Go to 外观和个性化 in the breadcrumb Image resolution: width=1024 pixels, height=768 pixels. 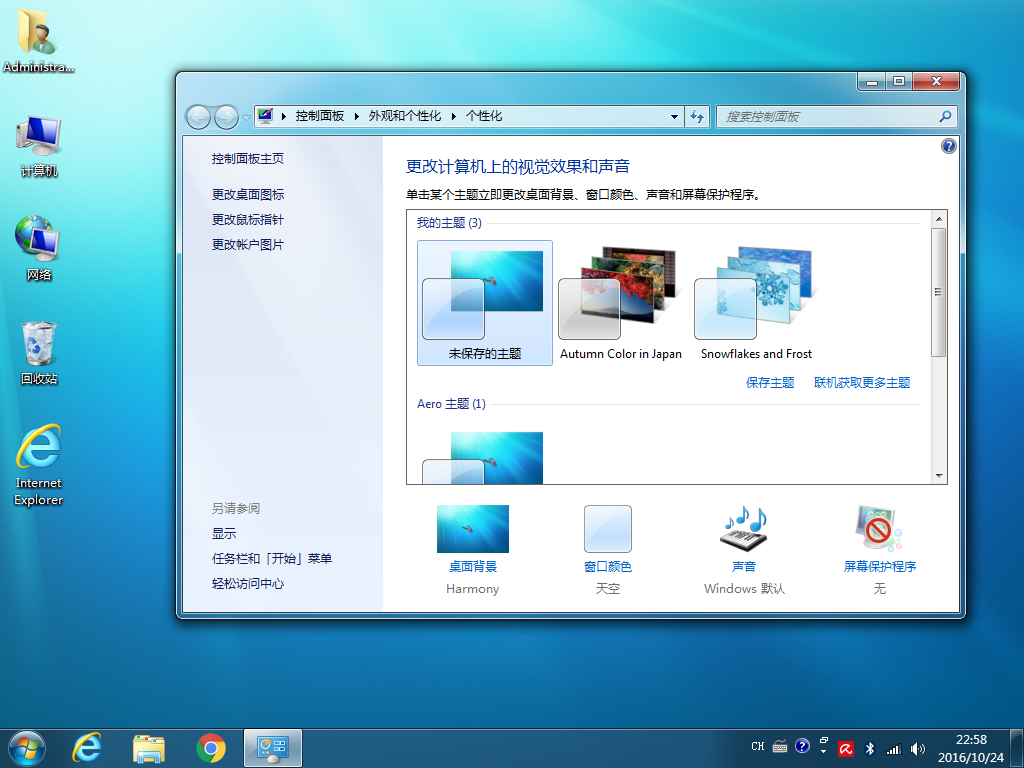tap(404, 116)
